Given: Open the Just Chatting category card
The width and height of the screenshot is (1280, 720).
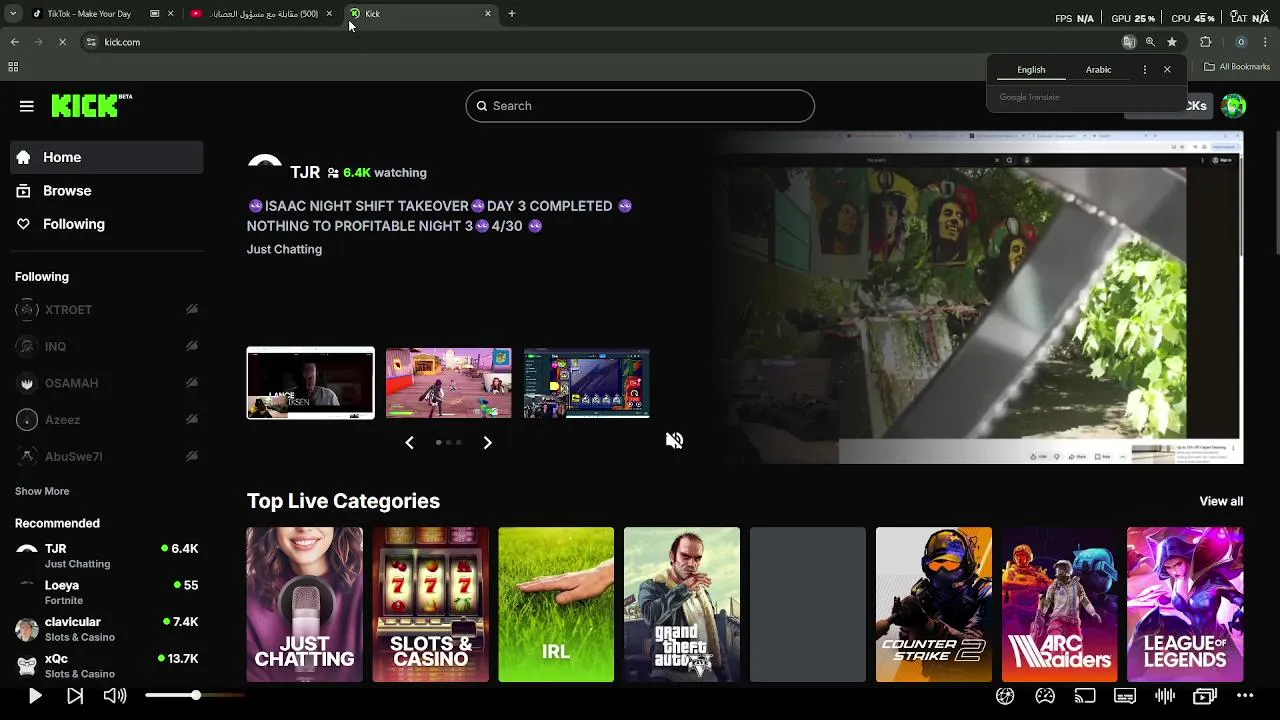Looking at the screenshot, I should [305, 605].
